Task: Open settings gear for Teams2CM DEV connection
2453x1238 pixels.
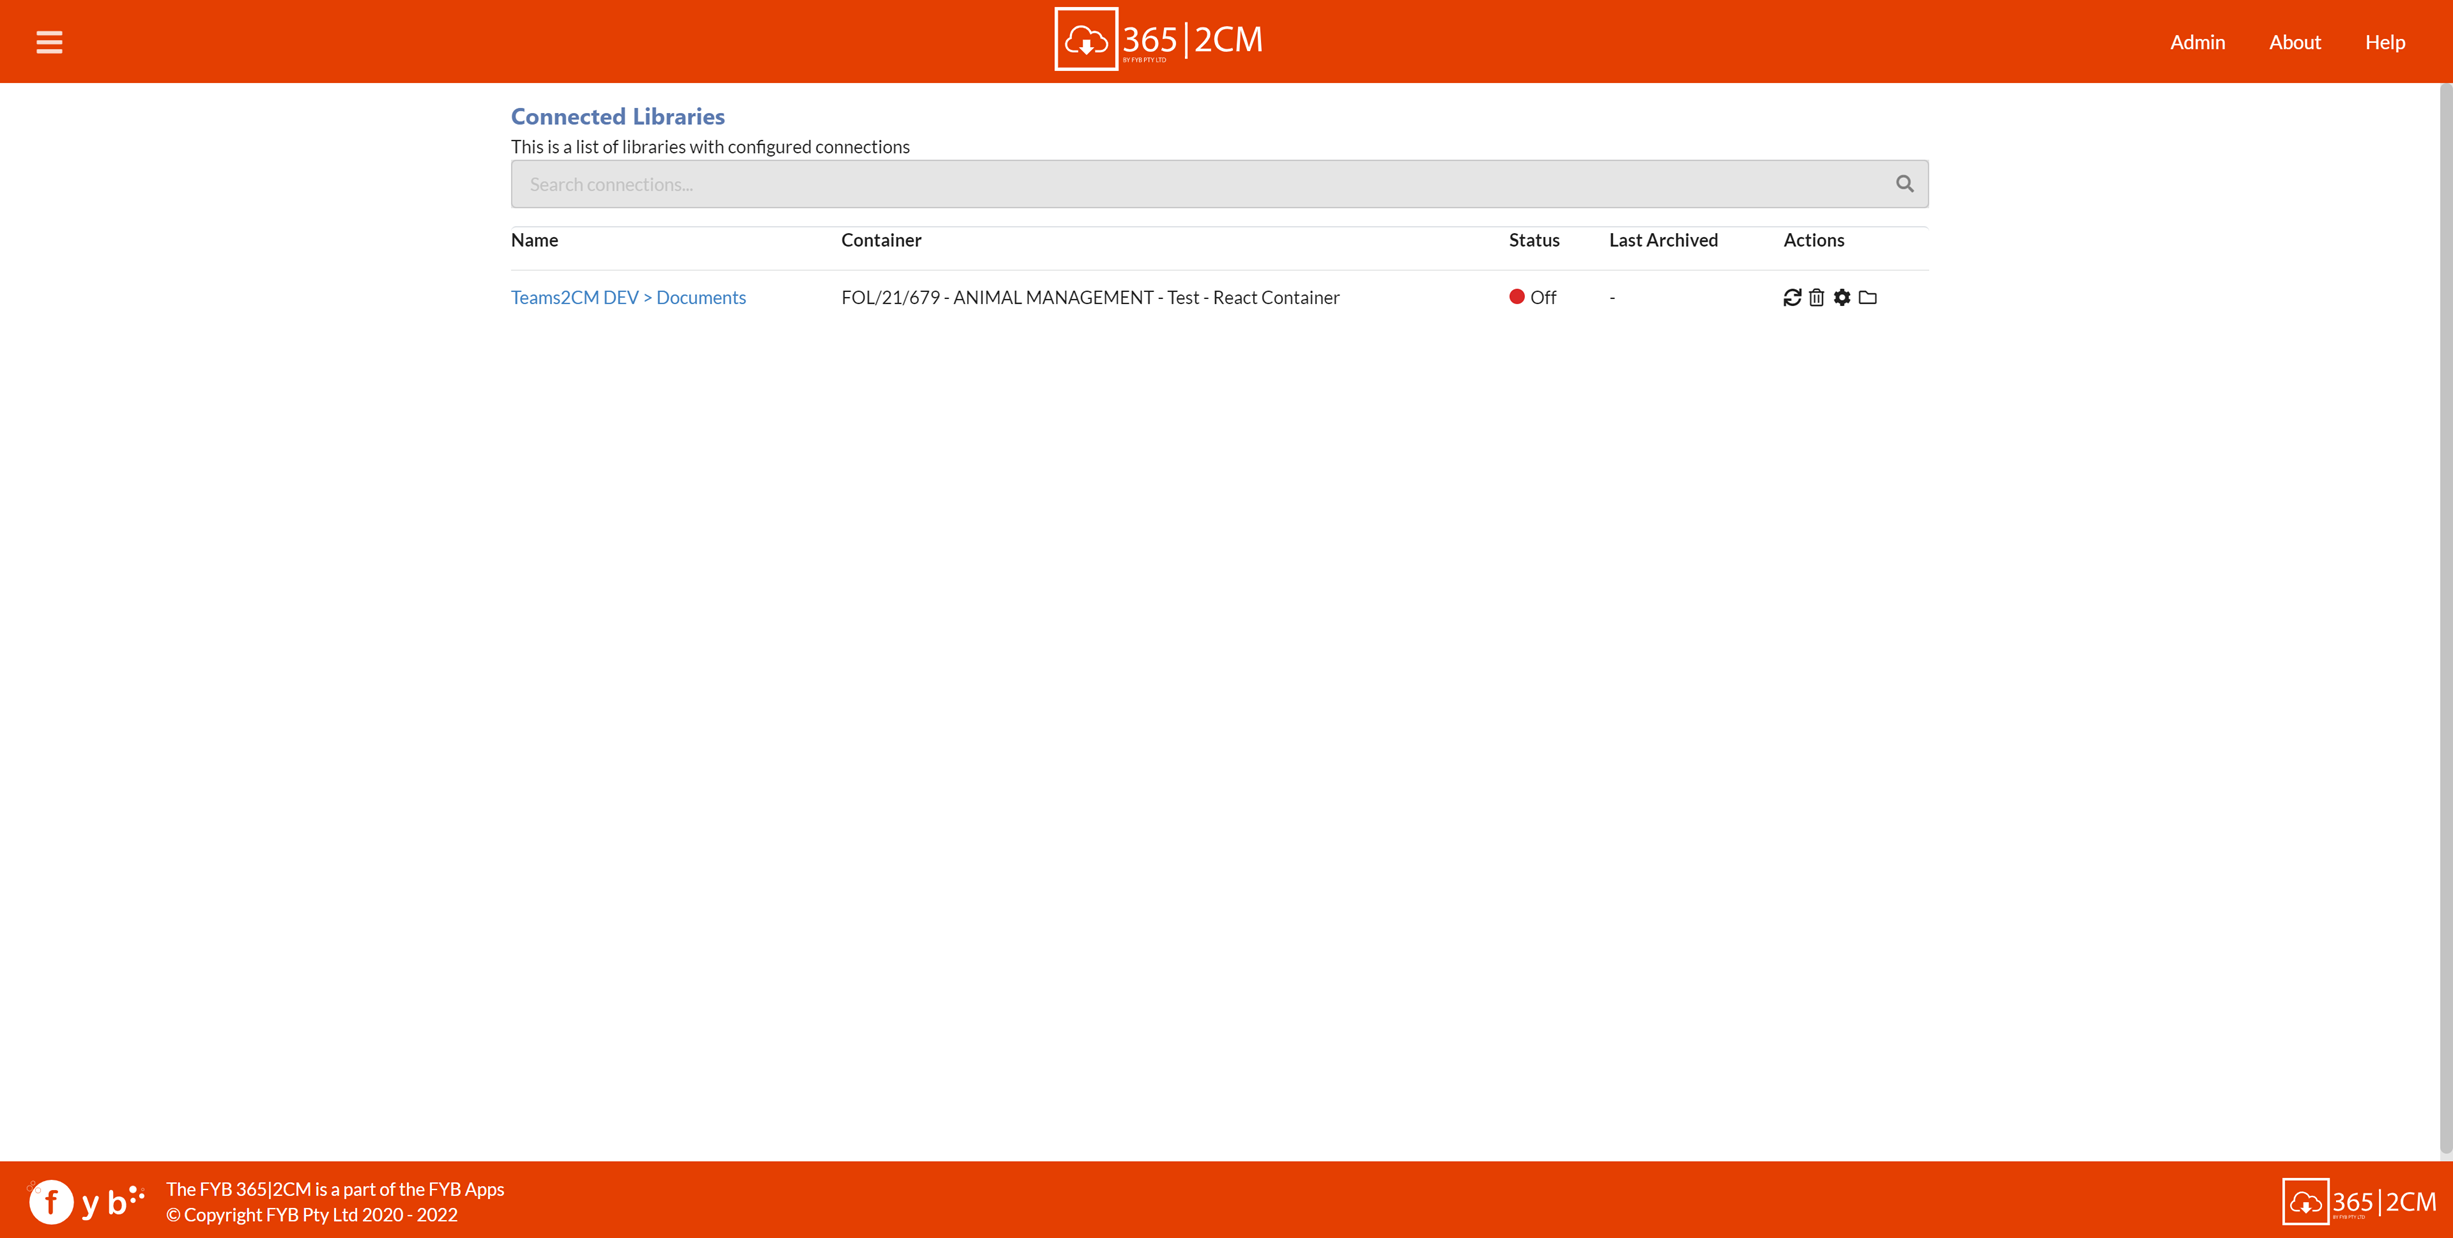Action: click(1842, 297)
